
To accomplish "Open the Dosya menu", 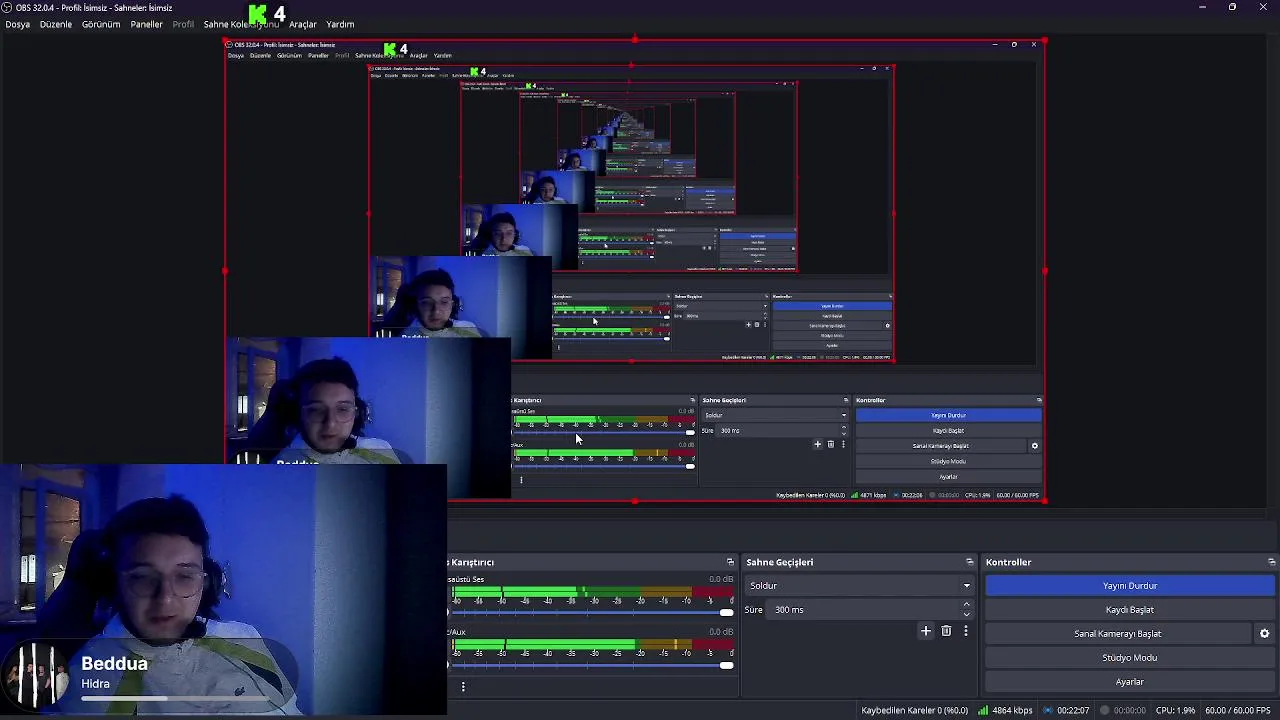I will 17,24.
